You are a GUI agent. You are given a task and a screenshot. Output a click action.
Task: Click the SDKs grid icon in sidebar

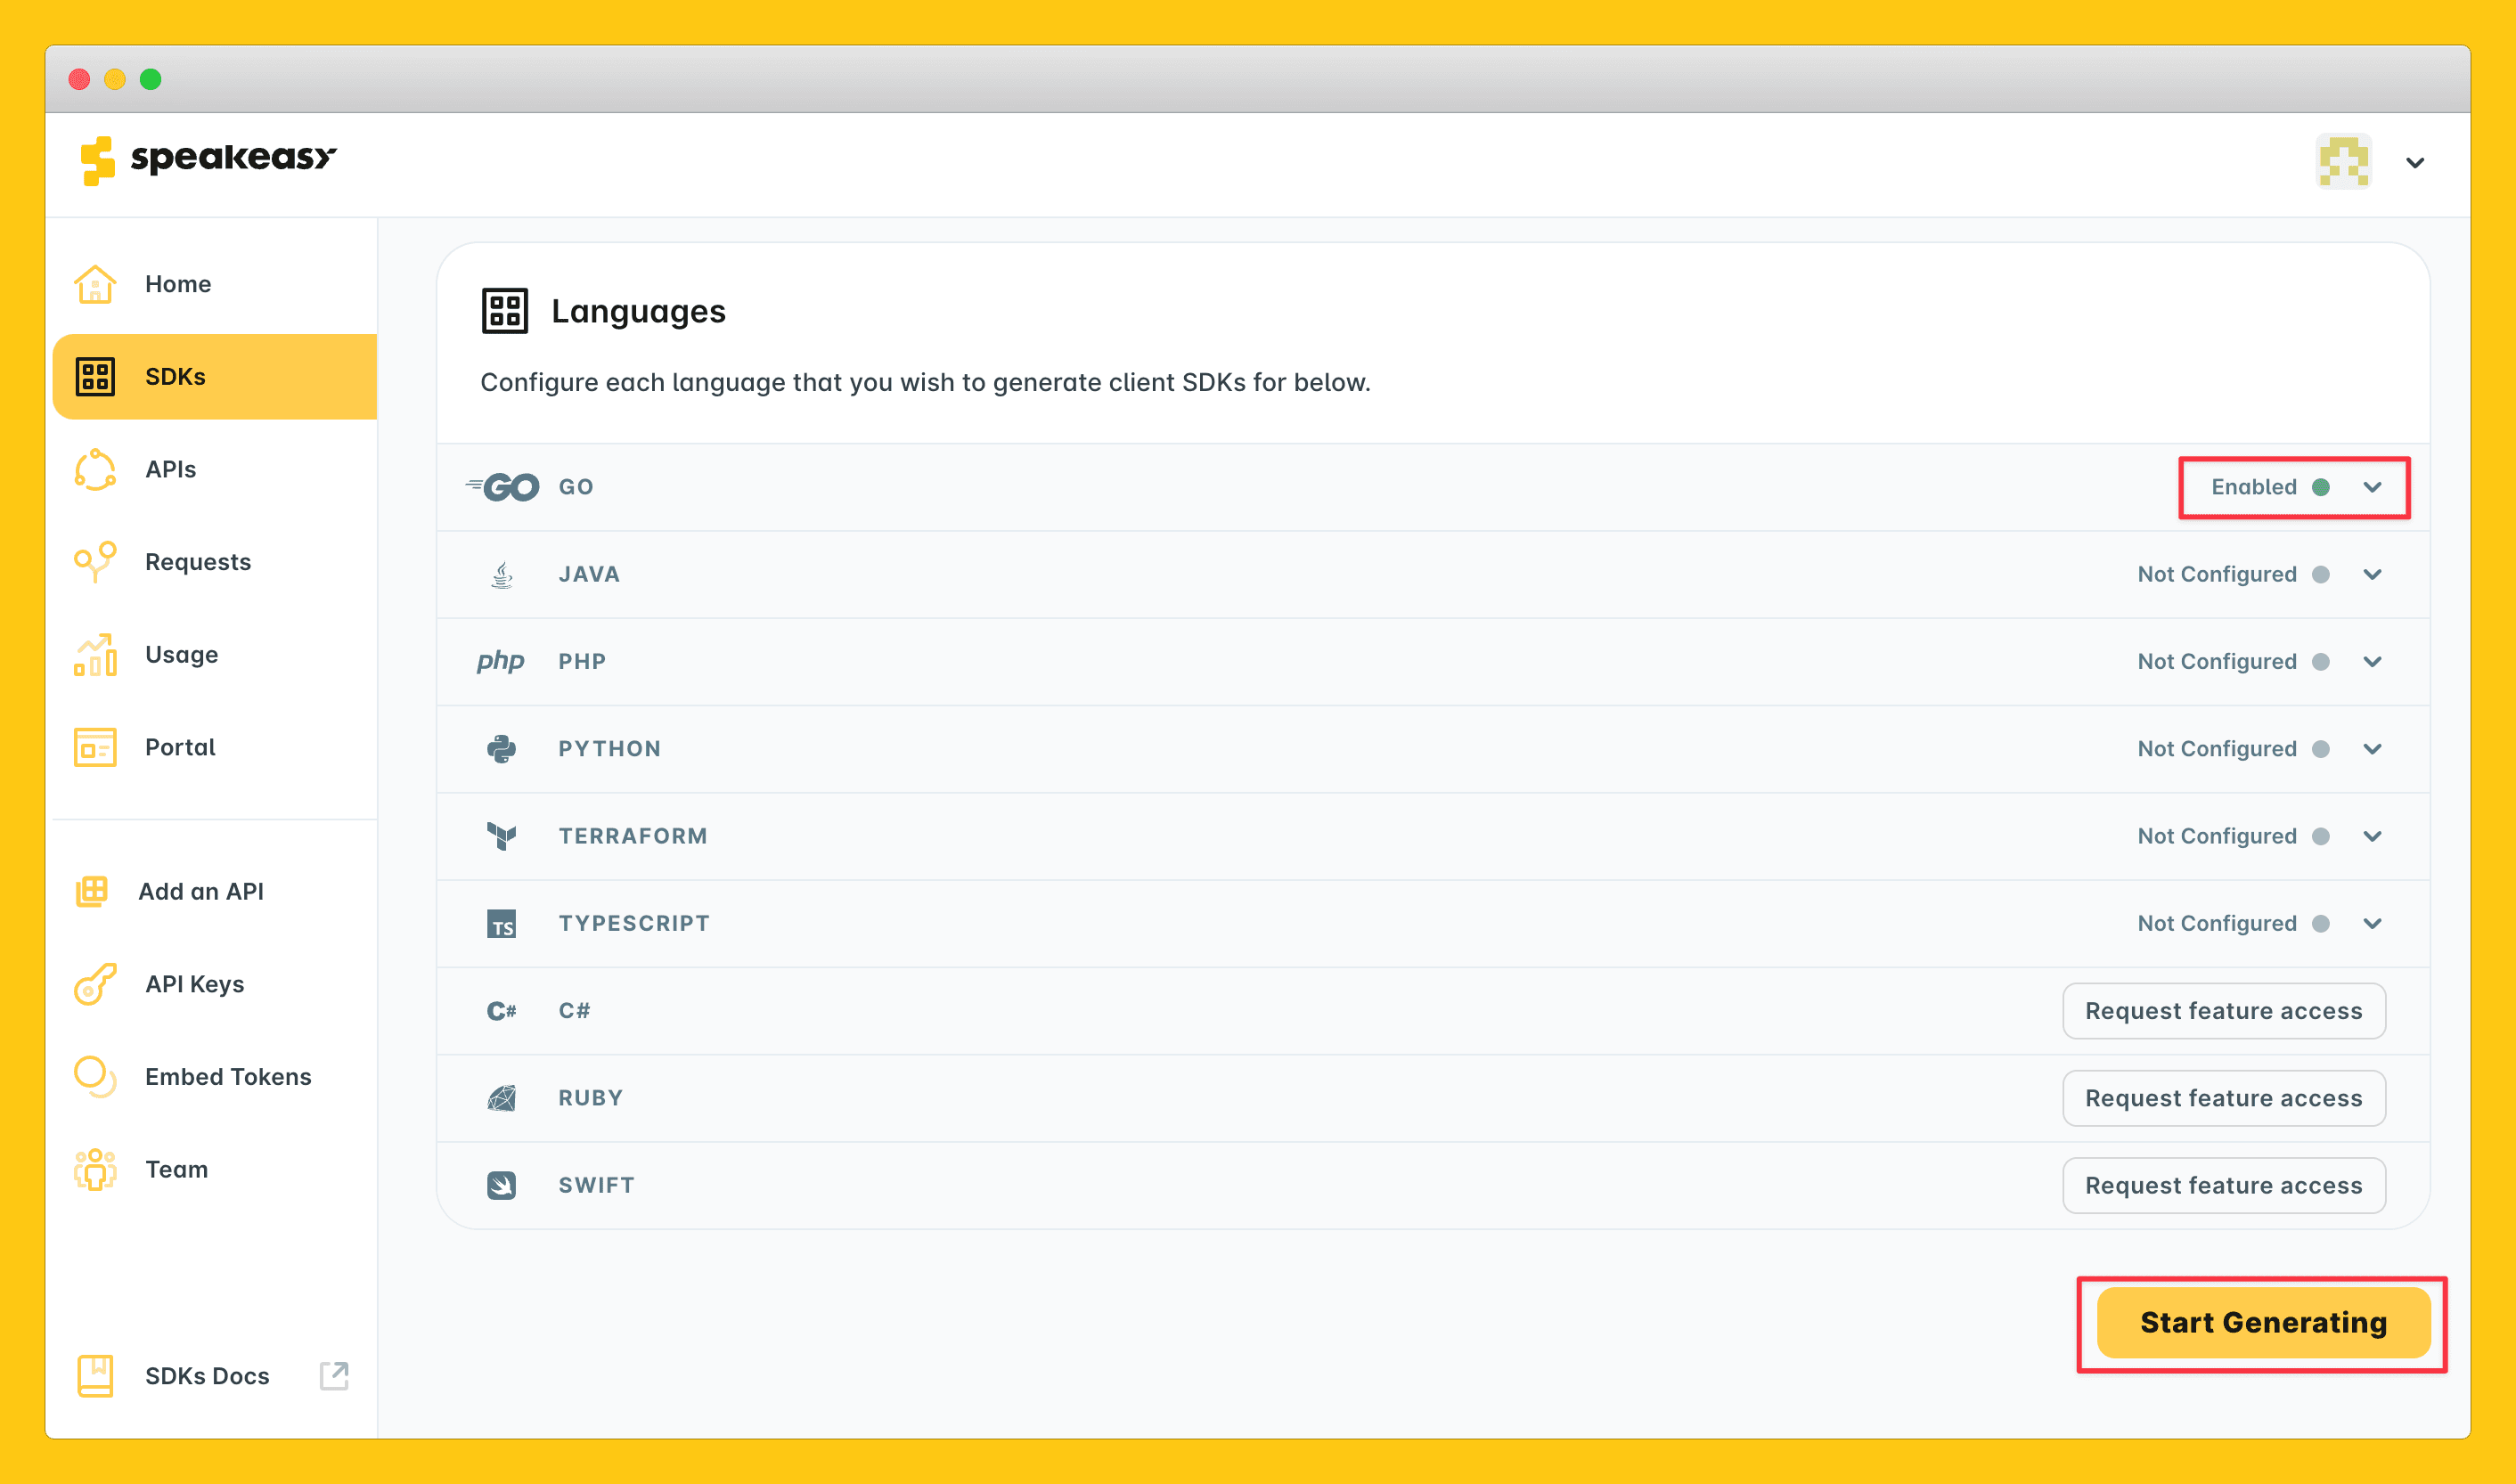[x=95, y=377]
